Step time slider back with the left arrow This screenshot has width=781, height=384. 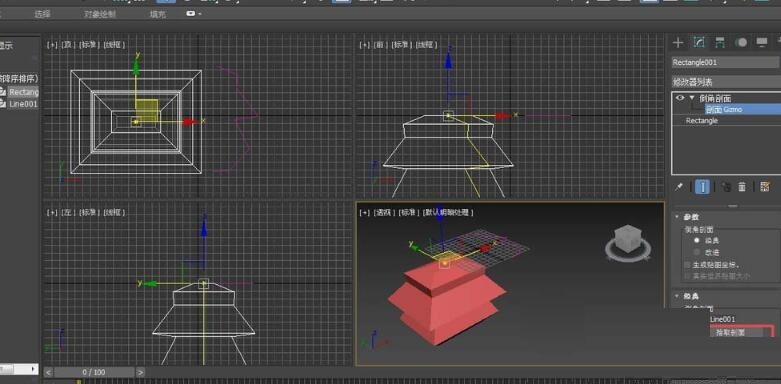pos(48,372)
